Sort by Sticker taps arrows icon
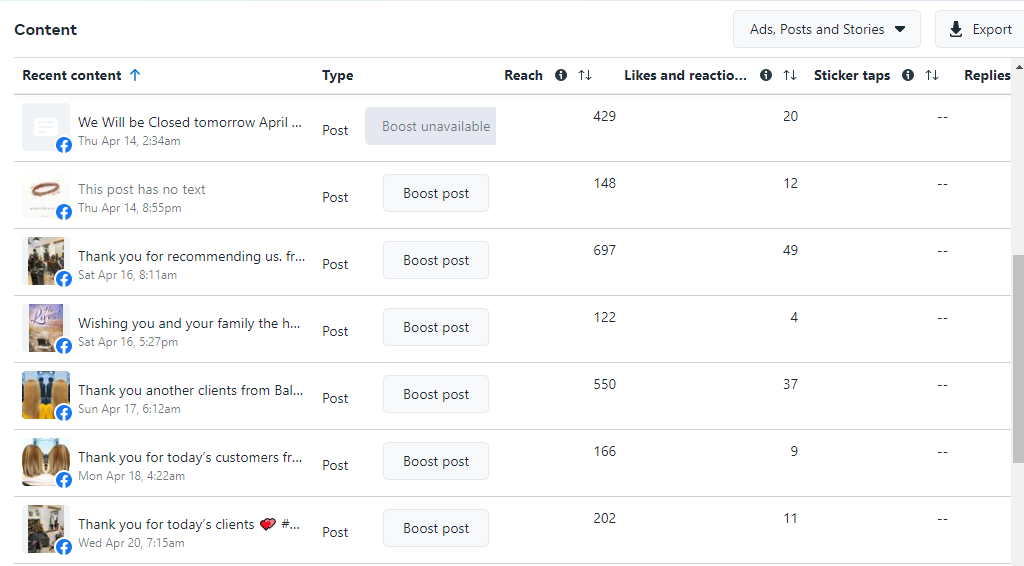Image resolution: width=1024 pixels, height=566 pixels. pyautogui.click(x=932, y=75)
